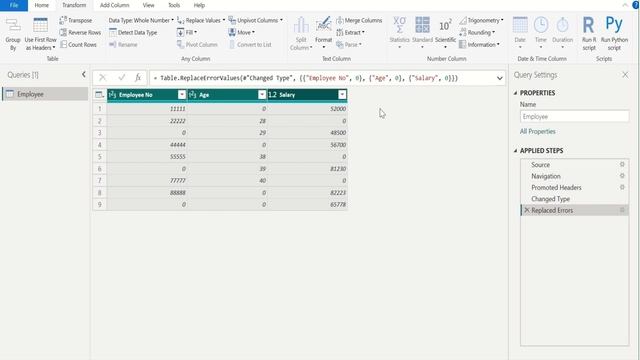Viewport: 640px width, 360px height.
Task: Confirm formula with checkmark icon
Action: point(122,78)
